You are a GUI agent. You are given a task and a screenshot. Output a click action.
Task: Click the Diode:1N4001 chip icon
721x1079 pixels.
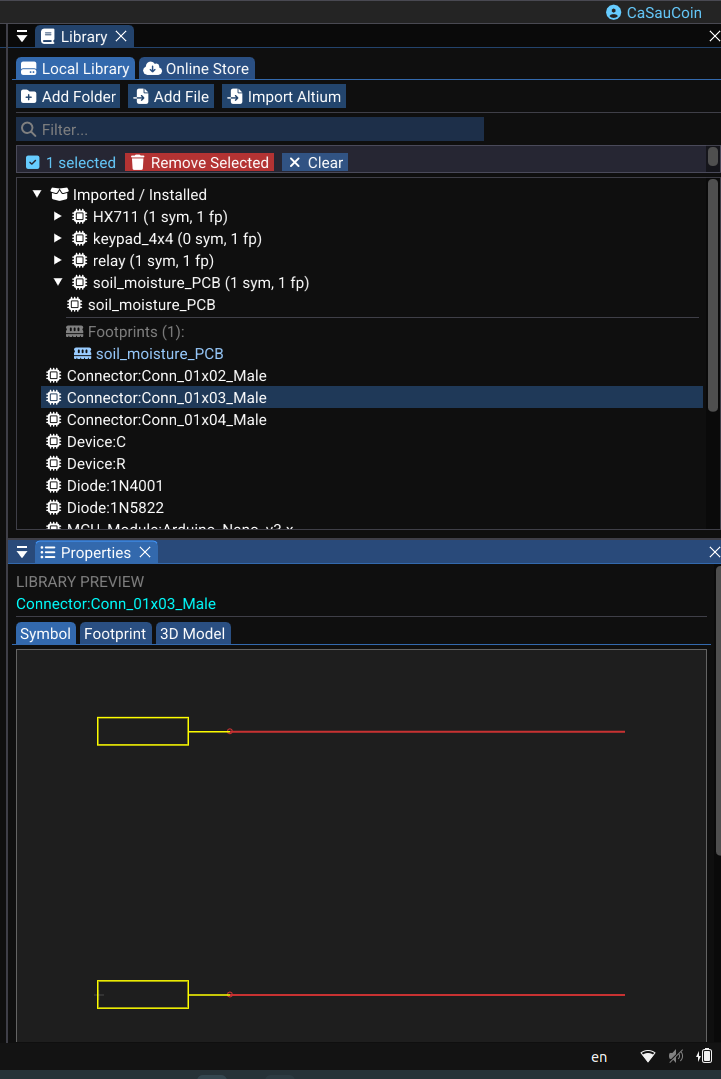tap(54, 486)
